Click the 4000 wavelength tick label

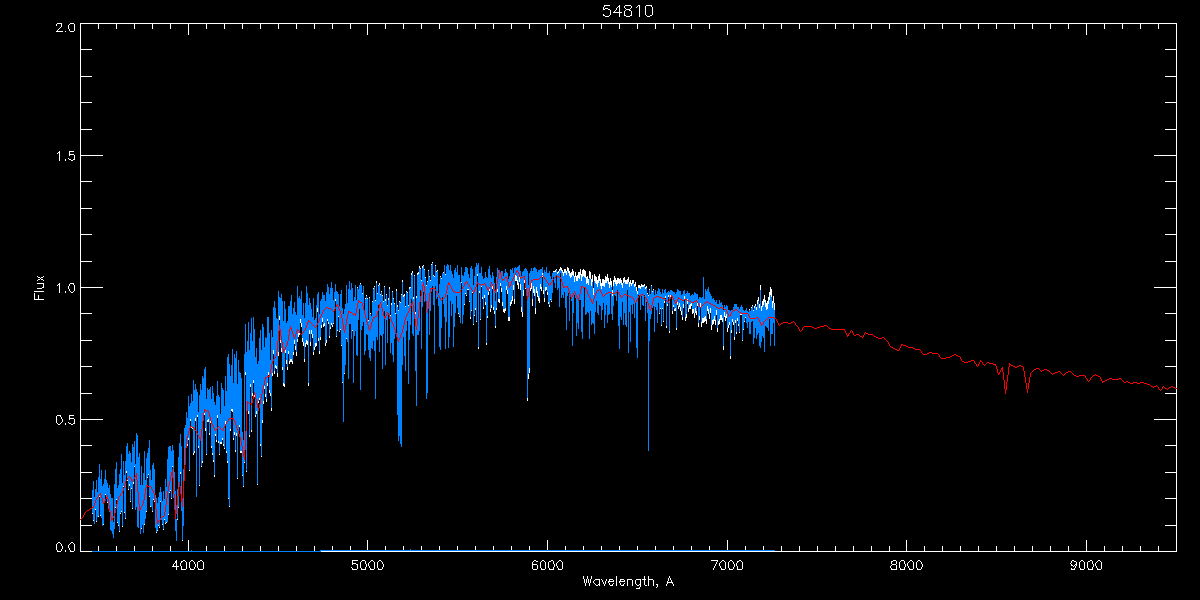pos(188,564)
